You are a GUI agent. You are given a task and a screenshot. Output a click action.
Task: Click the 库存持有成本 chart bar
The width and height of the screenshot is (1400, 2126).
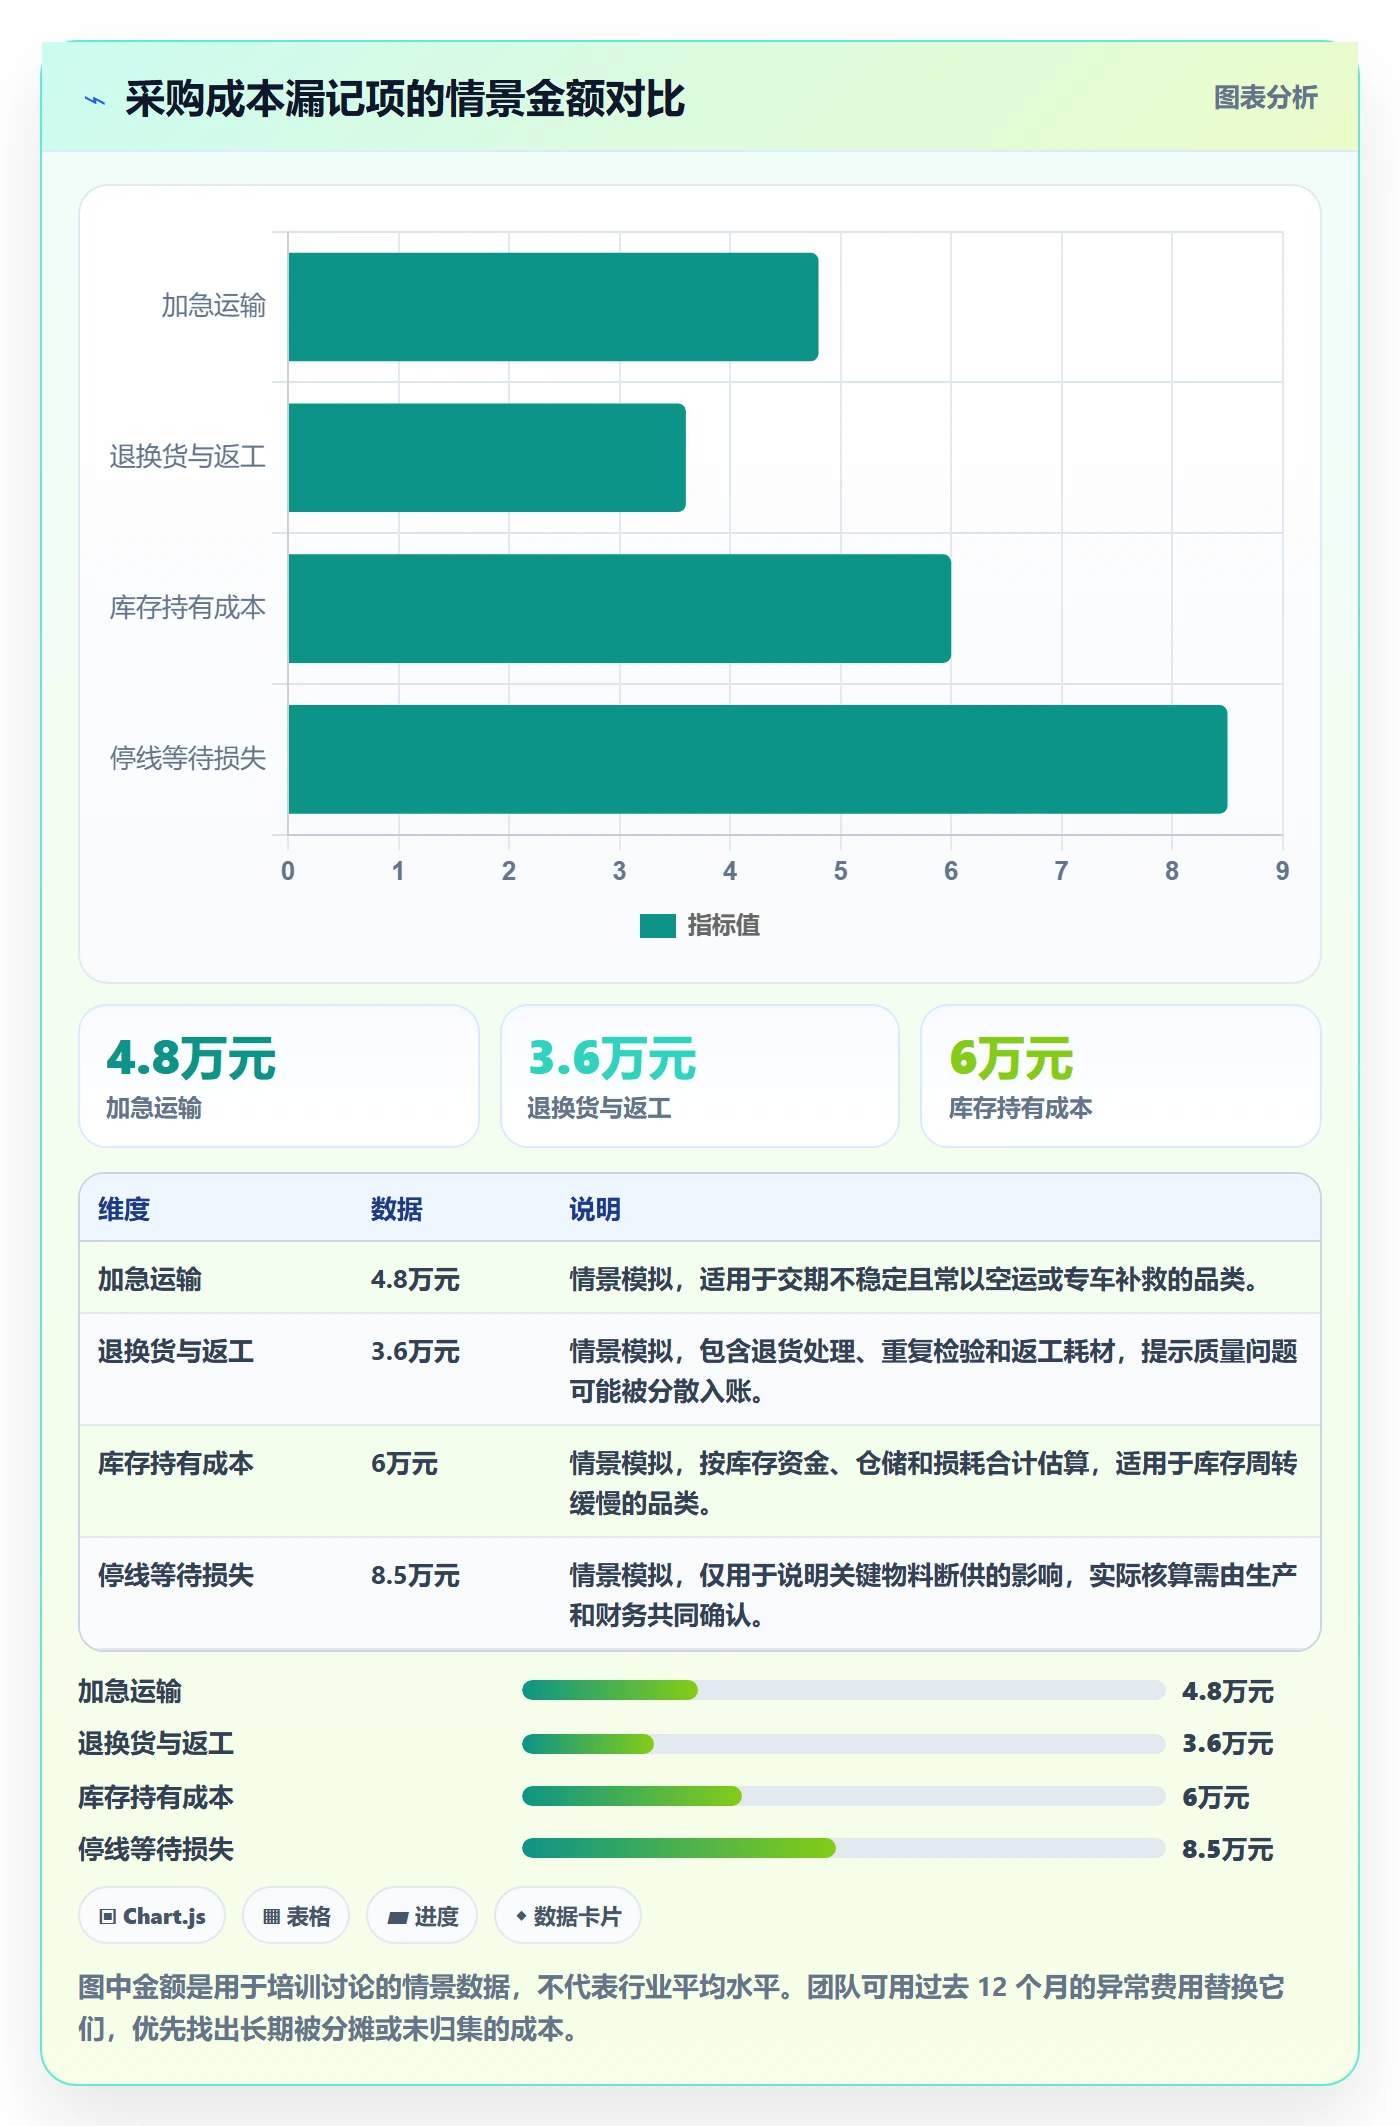(619, 609)
